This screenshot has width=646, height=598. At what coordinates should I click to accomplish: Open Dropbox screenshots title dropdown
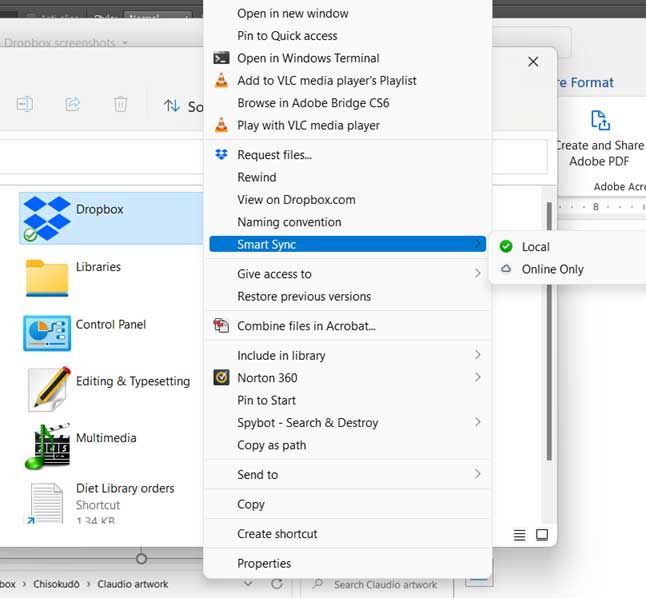coord(125,43)
